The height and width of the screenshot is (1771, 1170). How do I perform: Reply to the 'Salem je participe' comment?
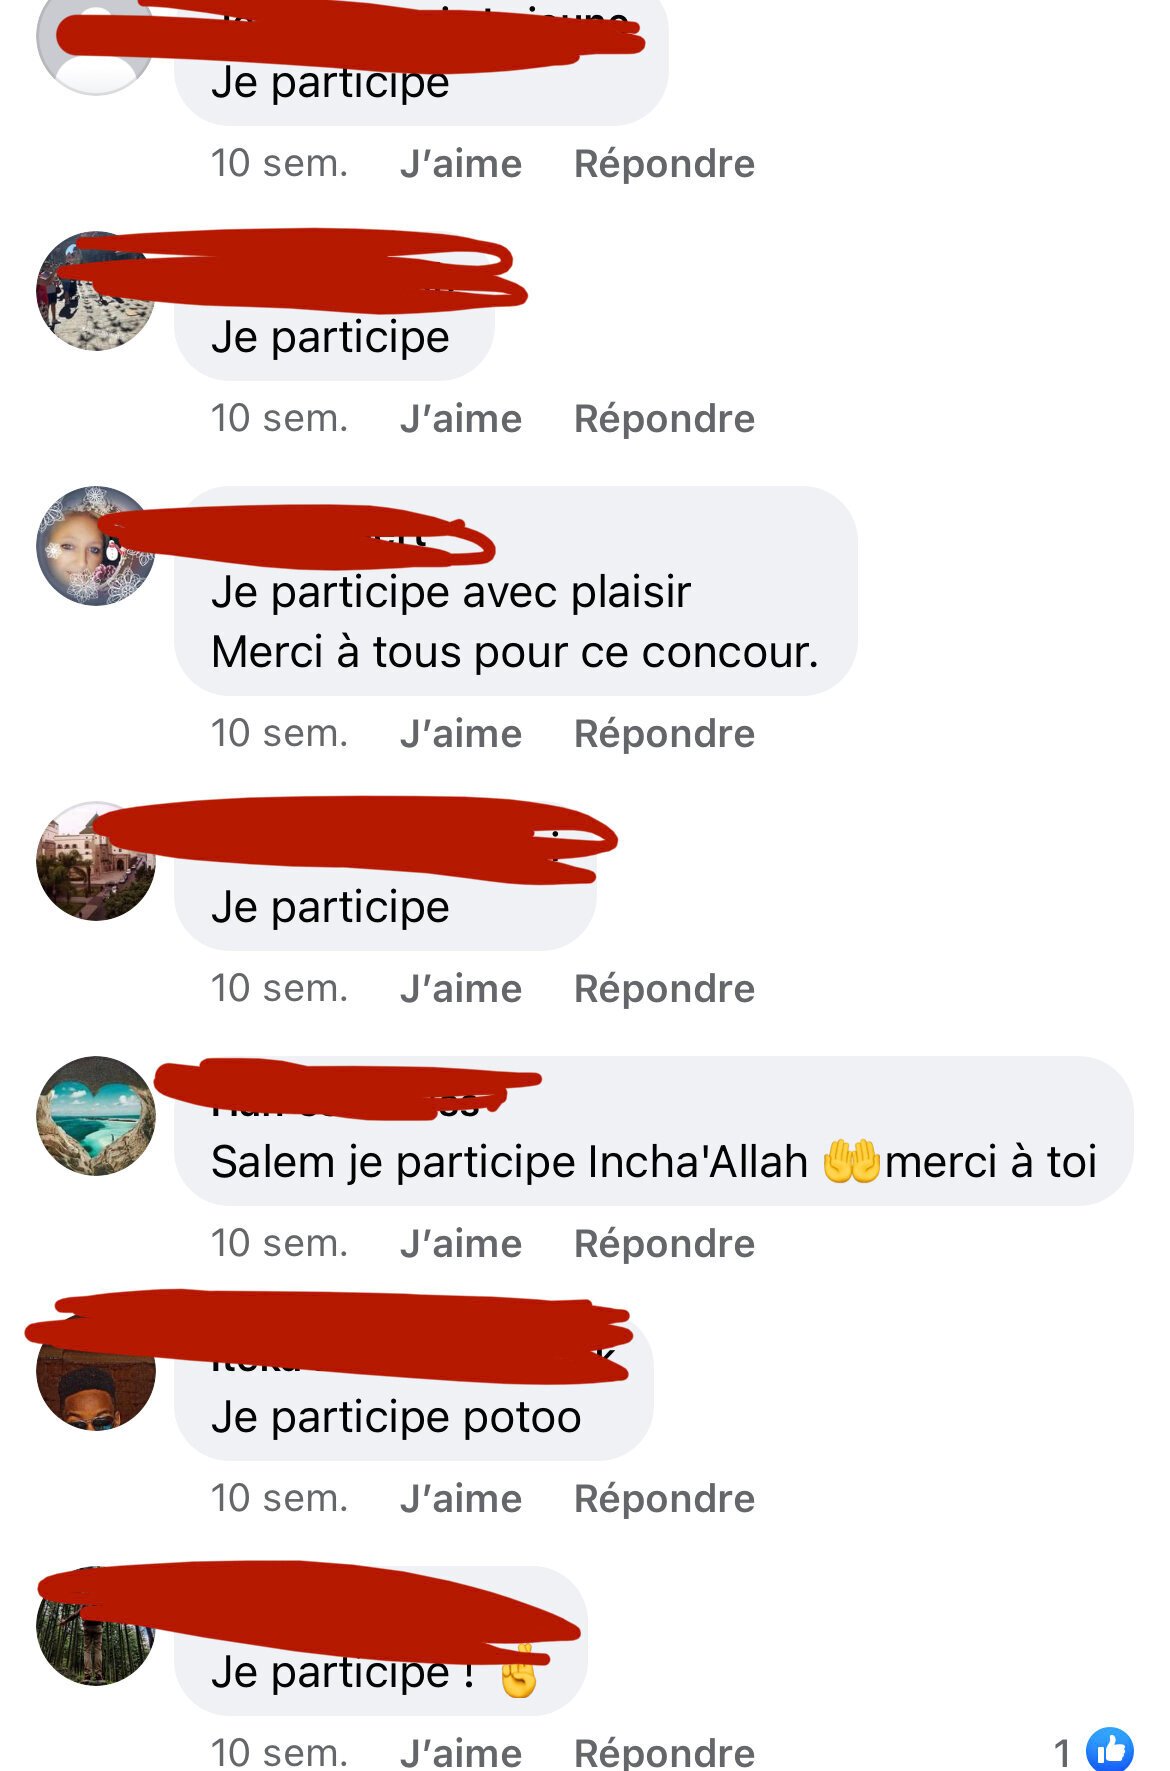point(664,1243)
